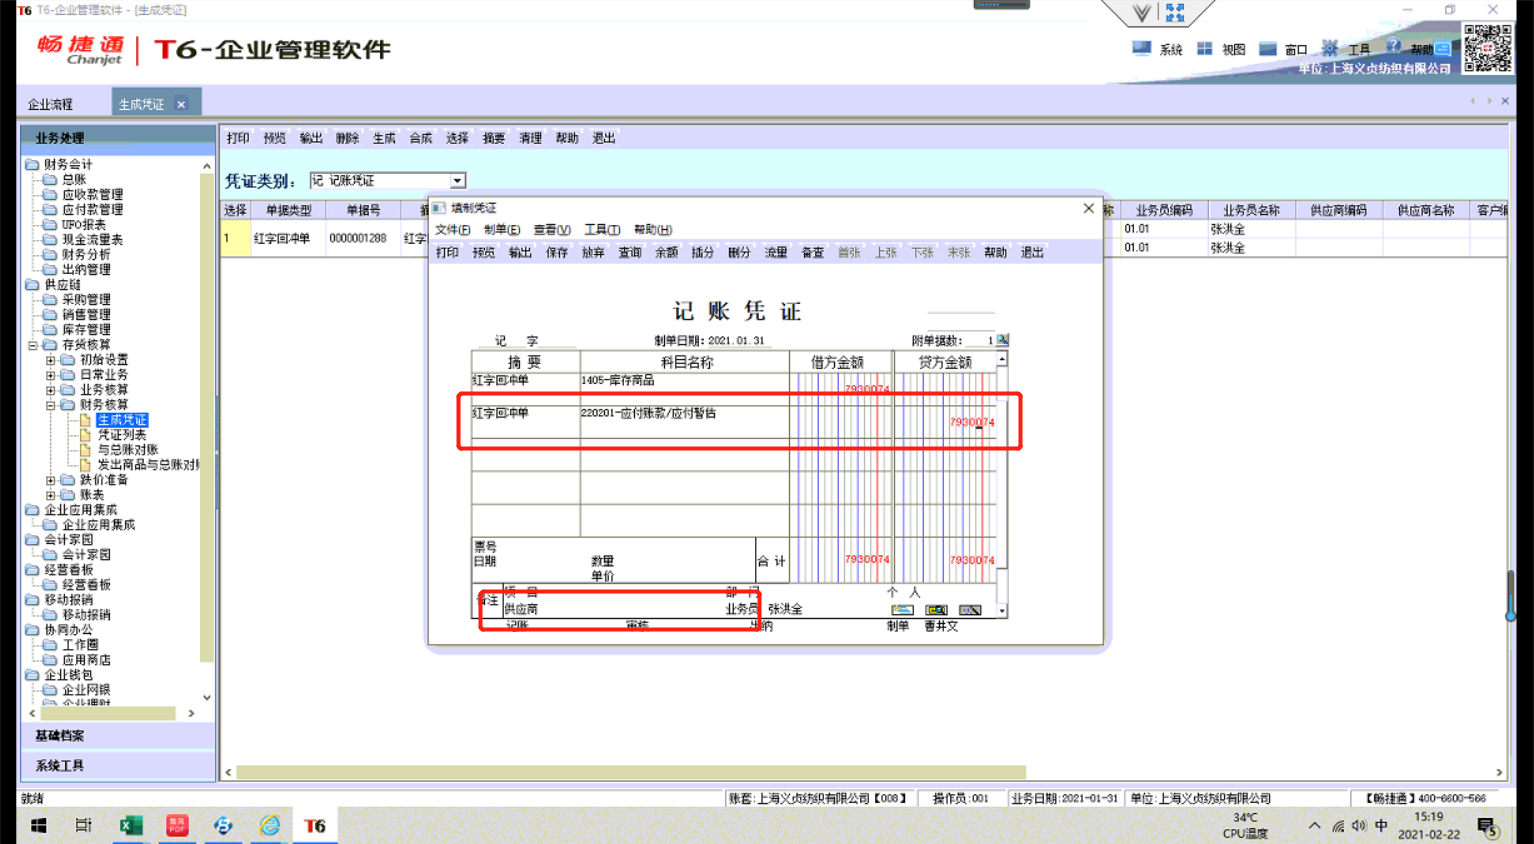Open the 凭证类别 dropdown
Screen dimensions: 1534x844
coord(457,181)
